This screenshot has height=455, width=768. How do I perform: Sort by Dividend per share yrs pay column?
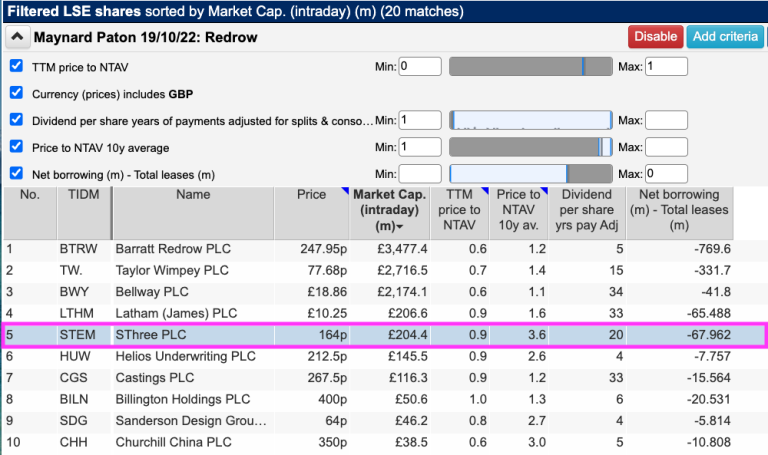point(587,213)
